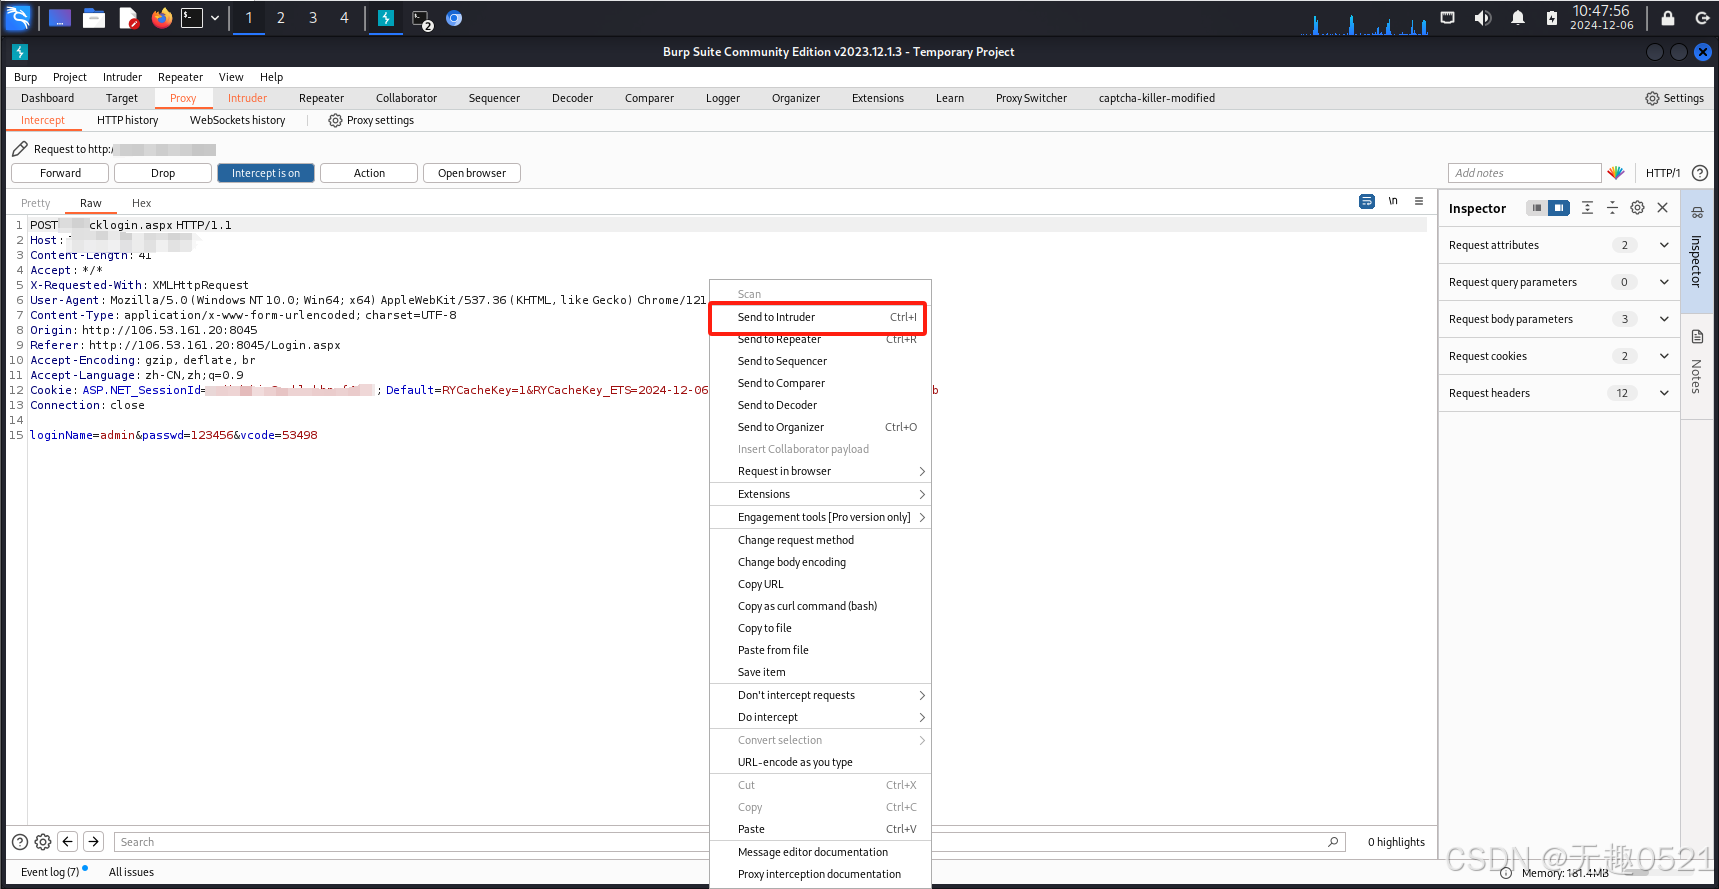Toggle non-printable characters \n button

1393,201
